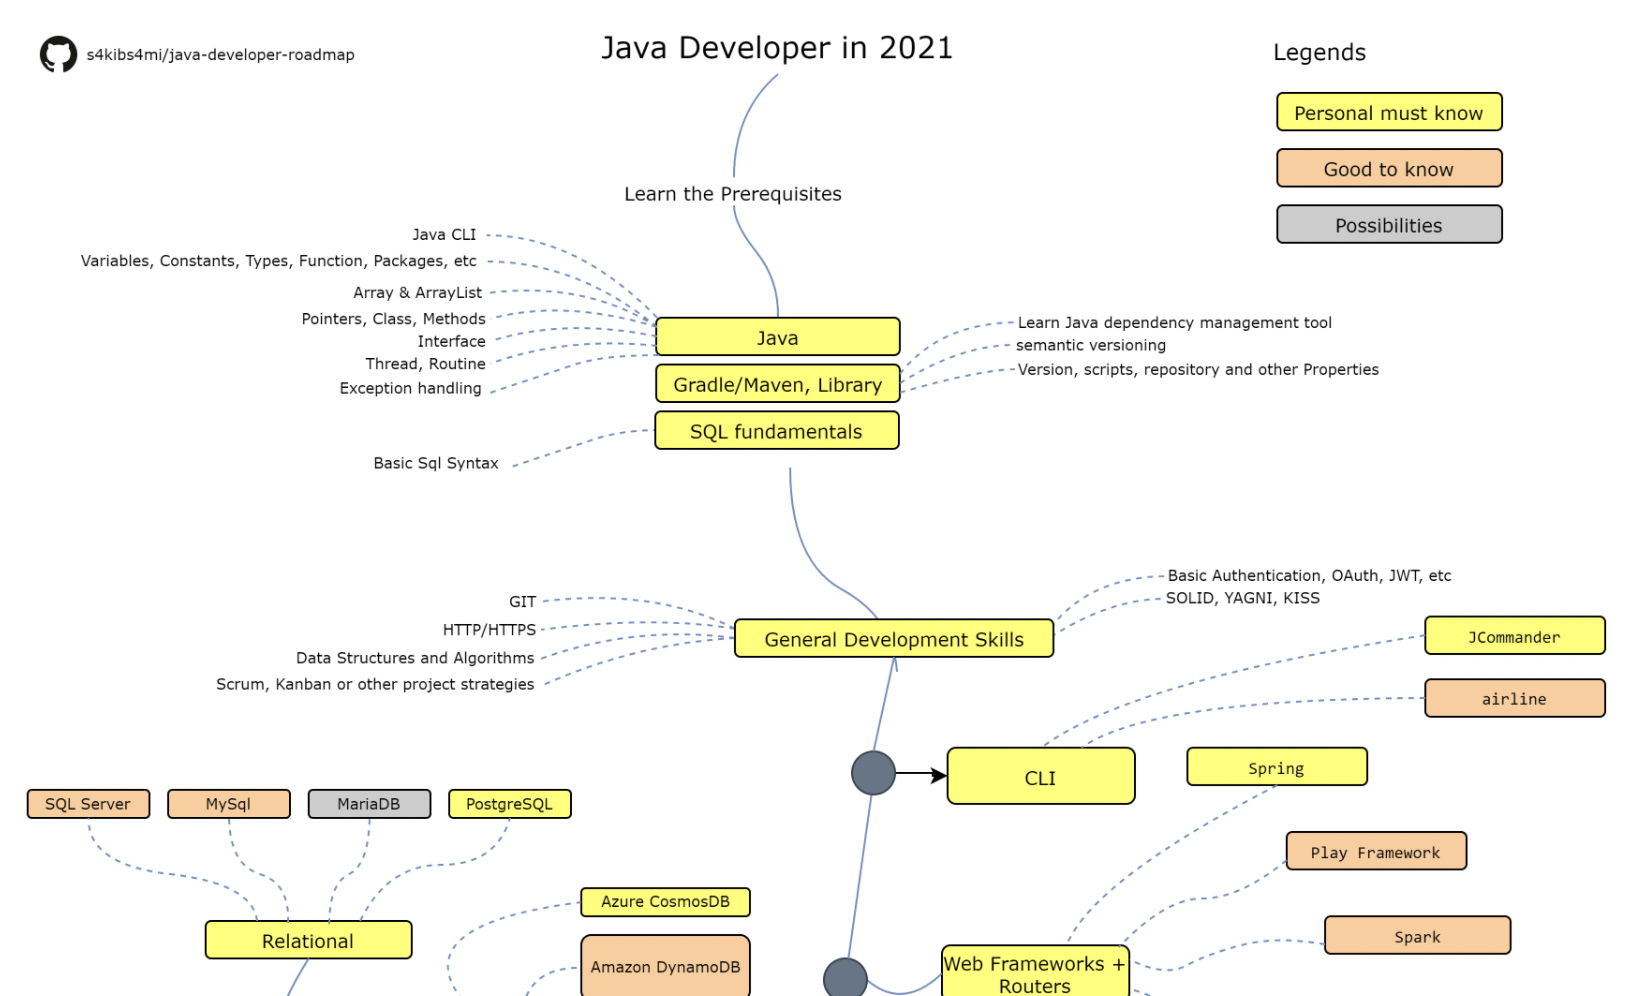
Task: Select the CLI node
Action: pos(1041,776)
